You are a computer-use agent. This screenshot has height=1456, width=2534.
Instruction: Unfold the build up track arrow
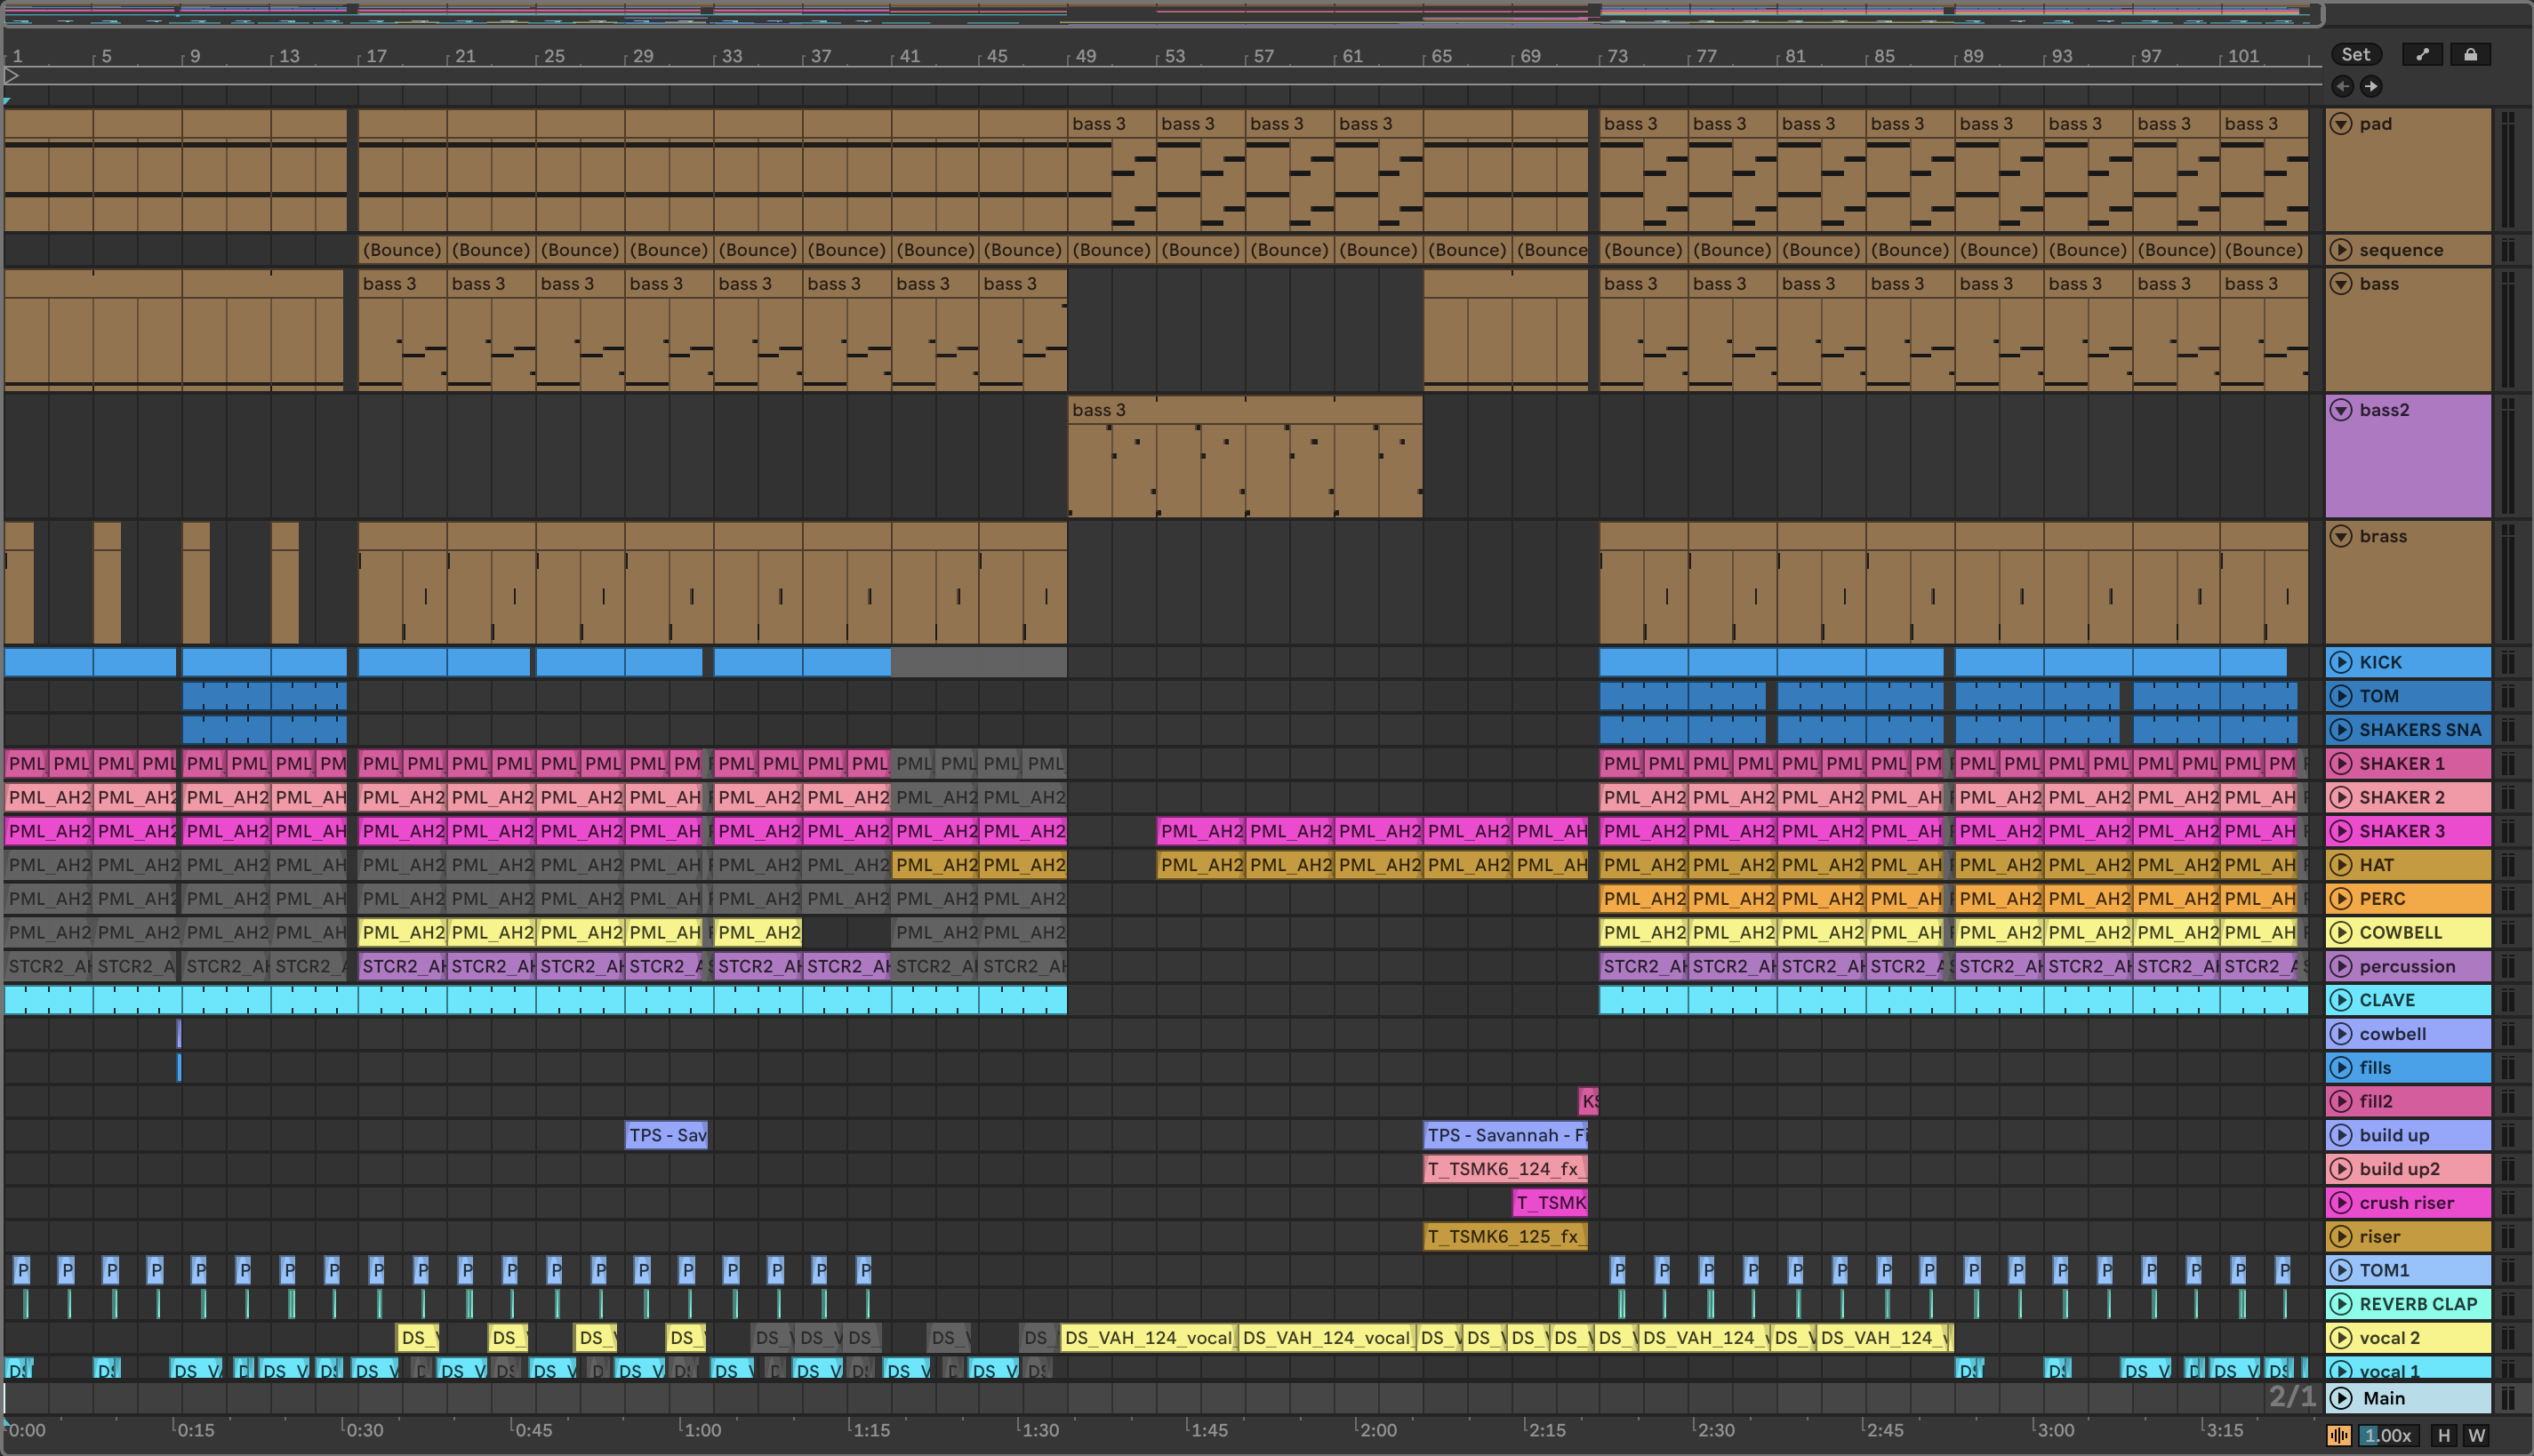point(2341,1135)
